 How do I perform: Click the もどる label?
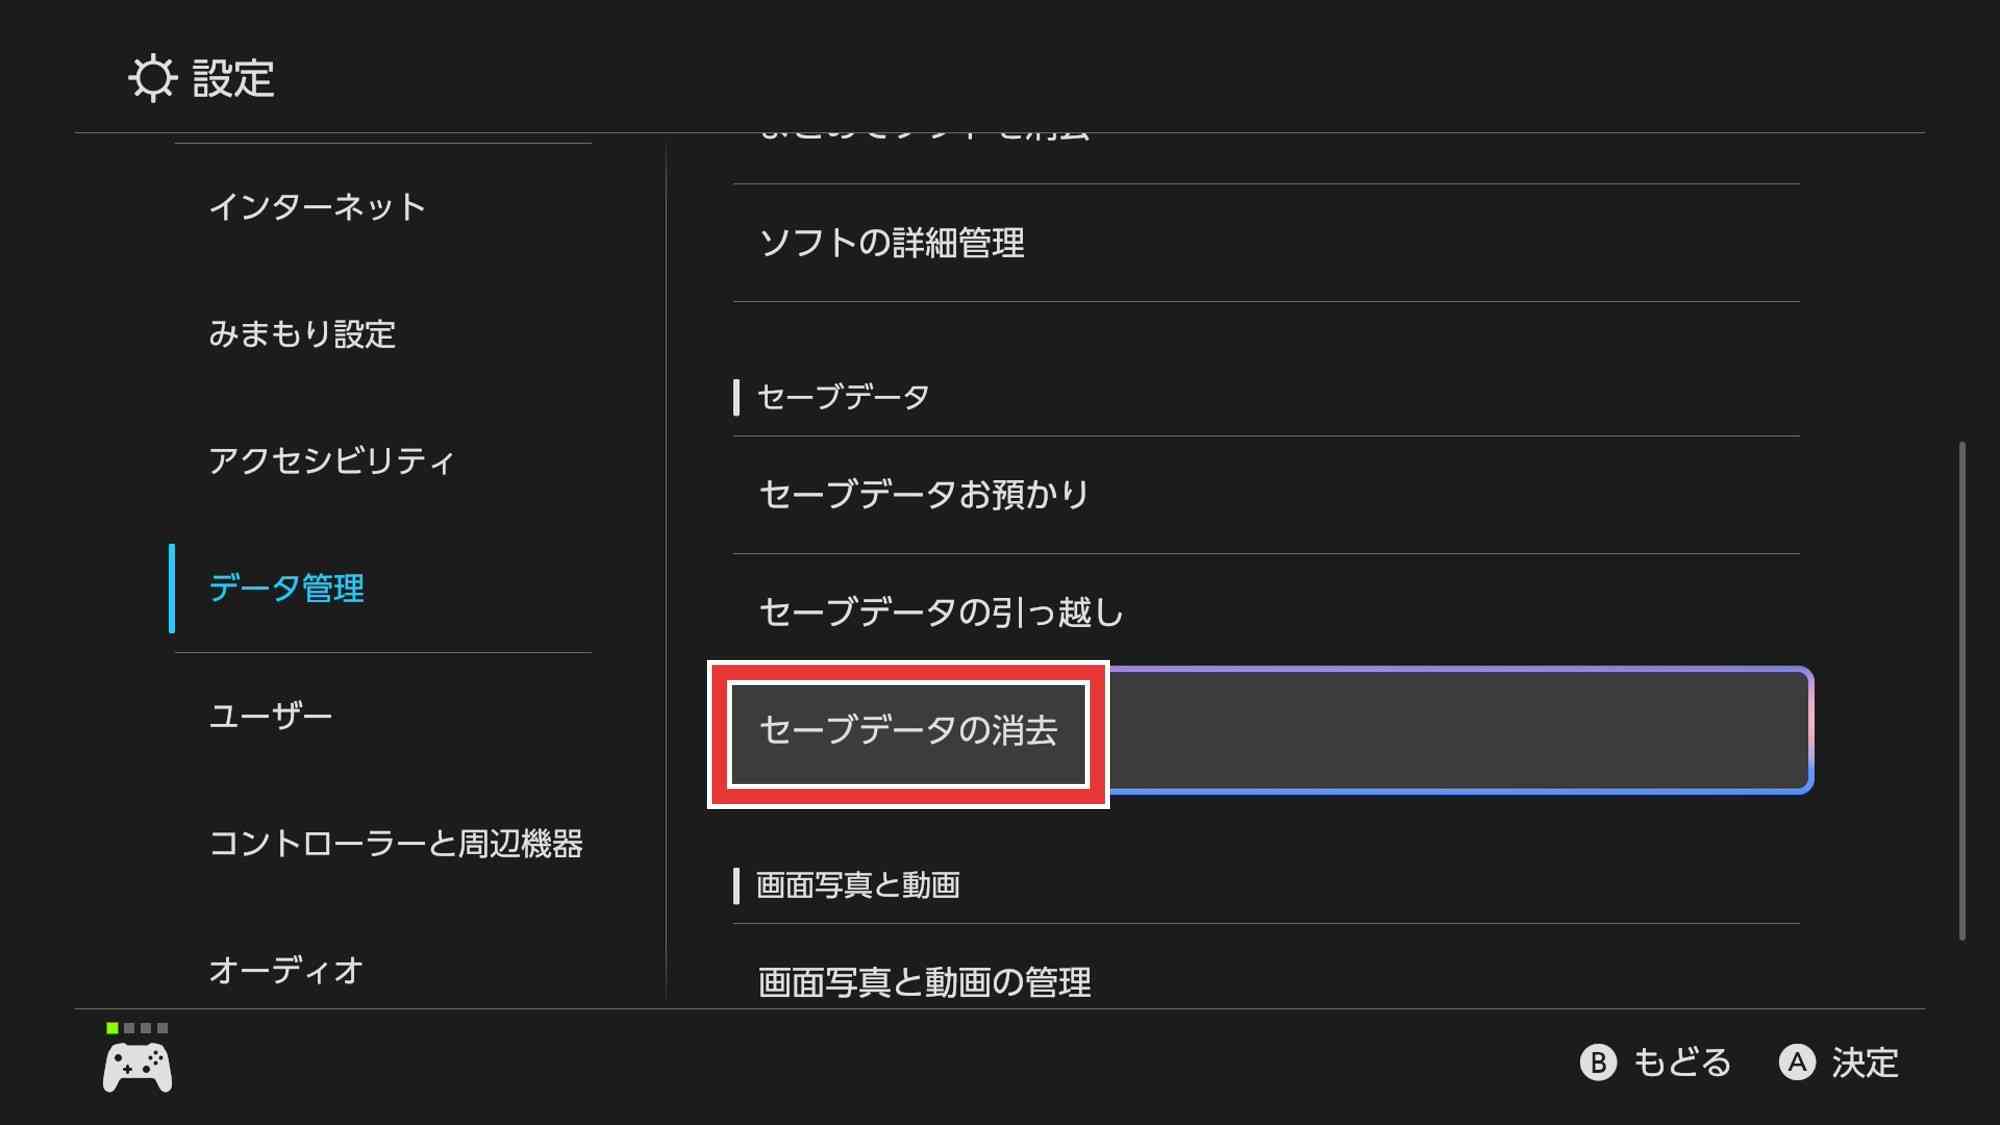[1681, 1062]
